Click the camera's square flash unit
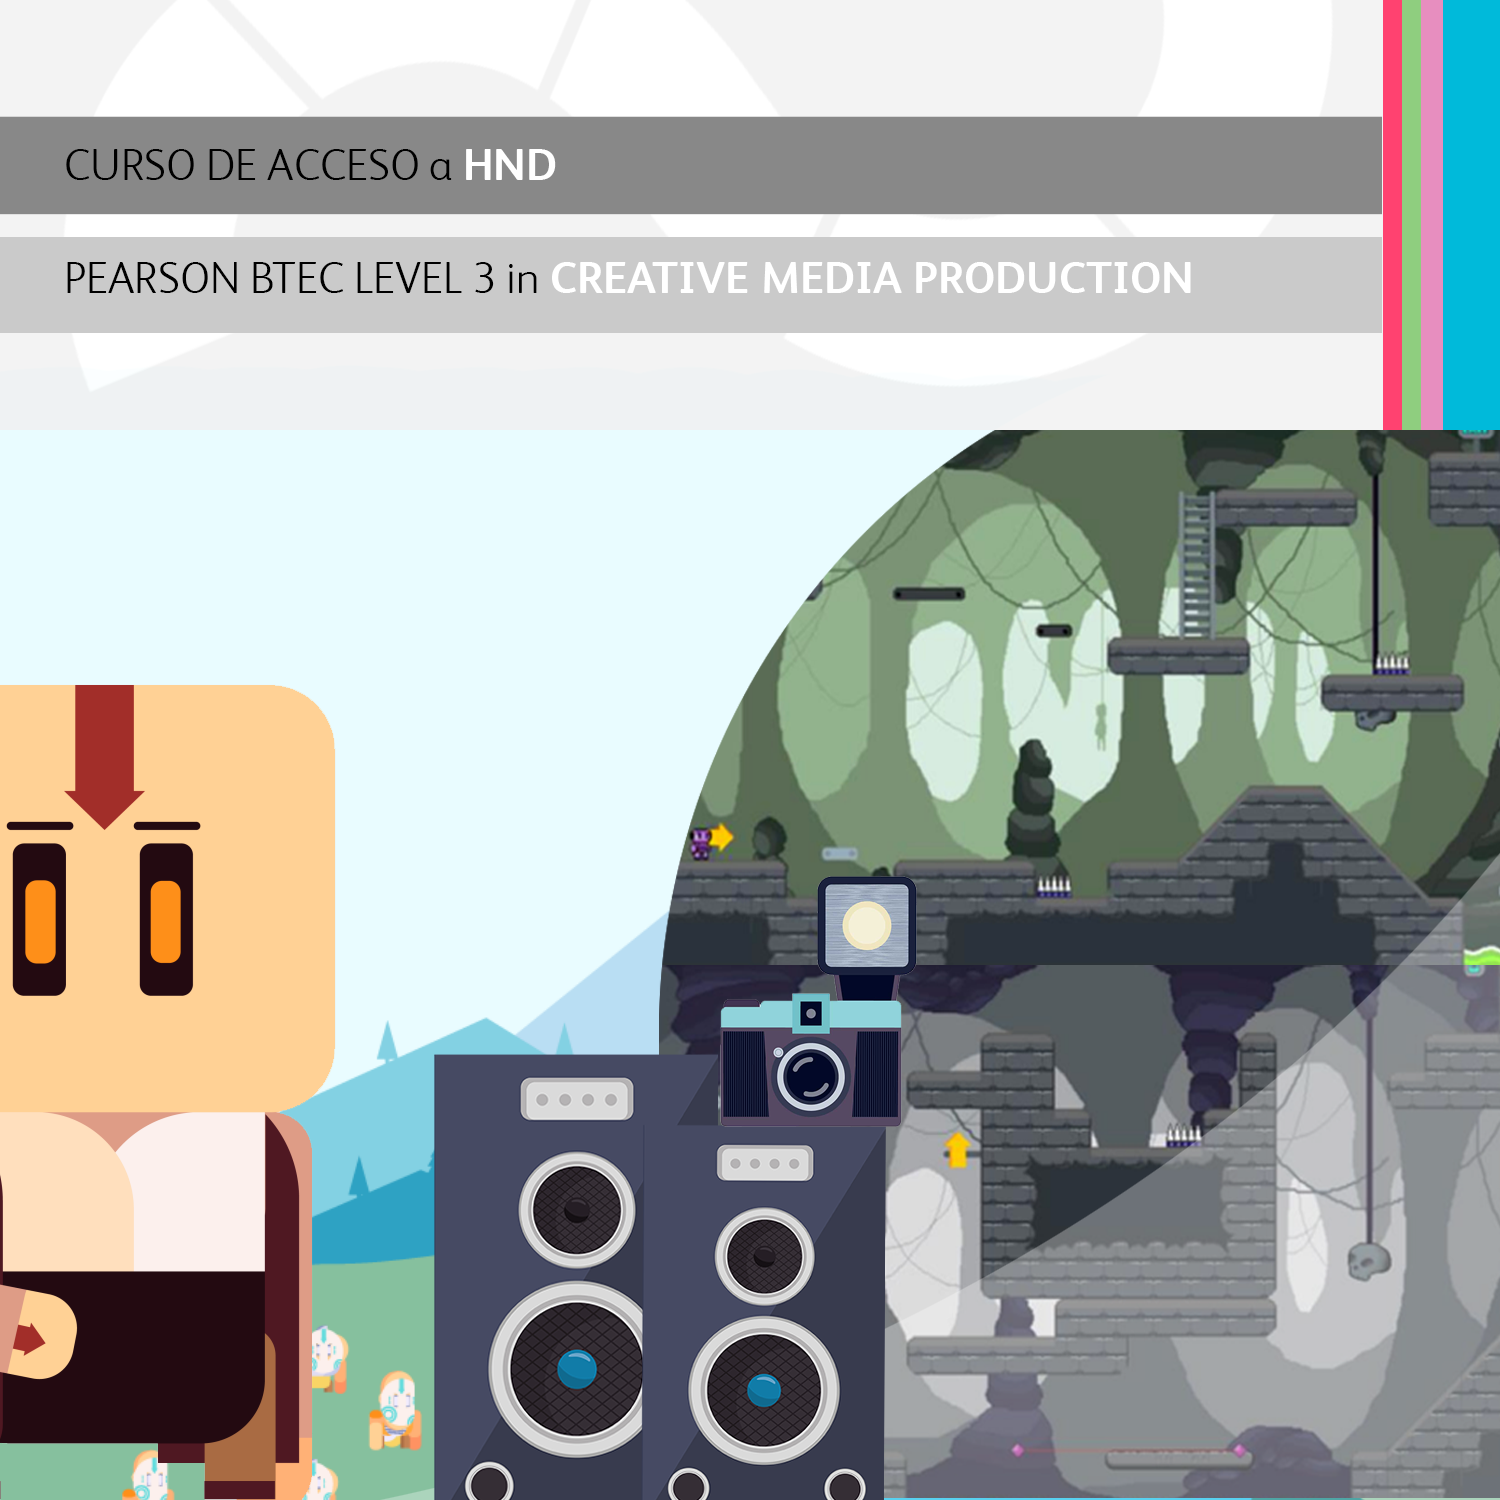 coord(866,925)
